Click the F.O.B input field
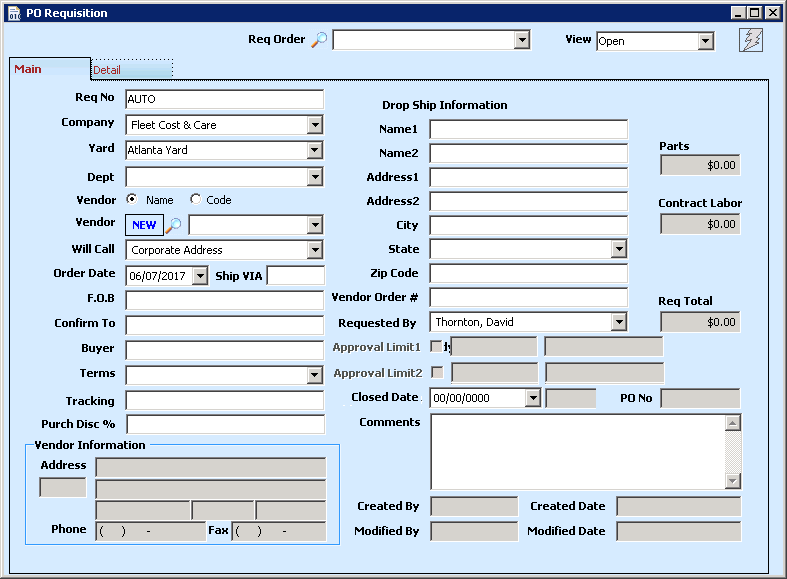 [224, 301]
